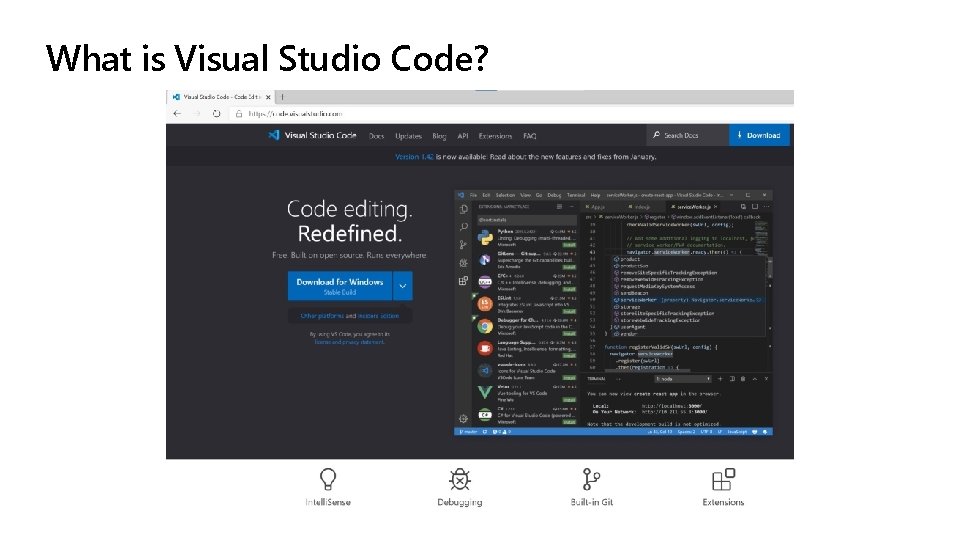Open Source Control in activity bar
This screenshot has width=960, height=540.
click(463, 245)
